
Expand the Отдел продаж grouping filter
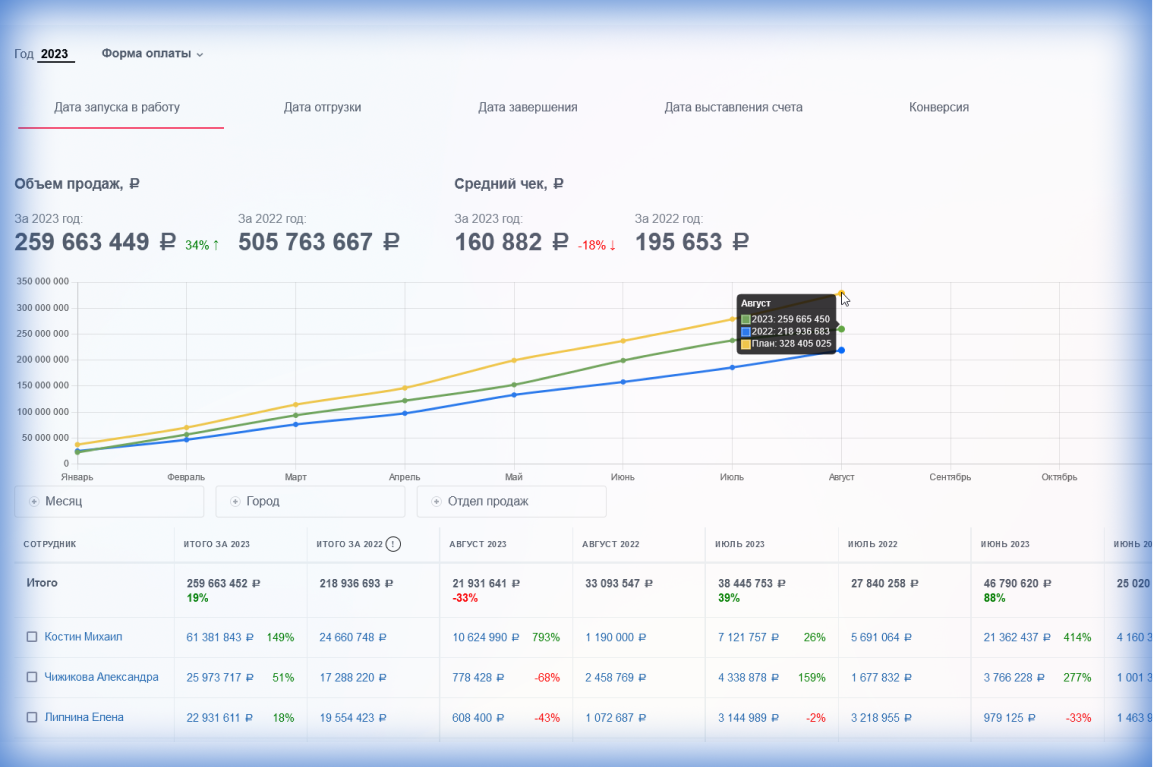pos(511,502)
